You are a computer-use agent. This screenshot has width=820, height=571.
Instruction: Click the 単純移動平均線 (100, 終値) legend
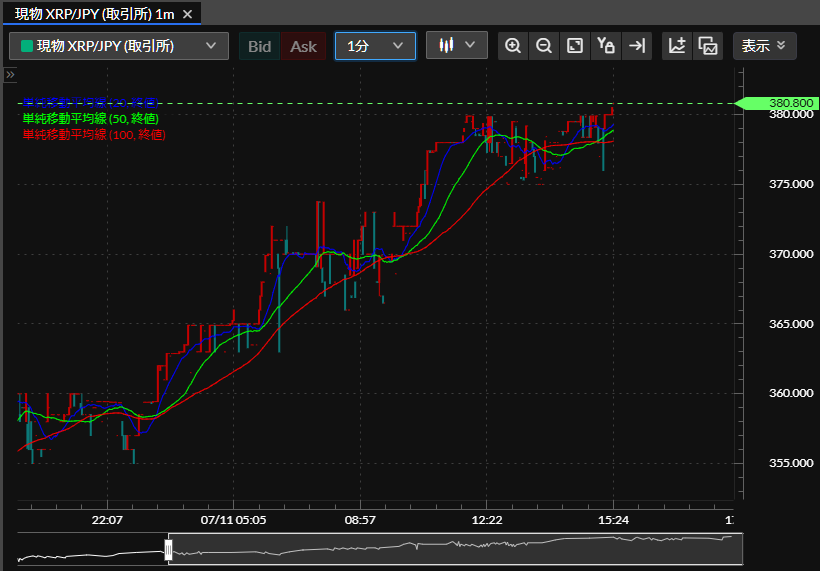(94, 135)
